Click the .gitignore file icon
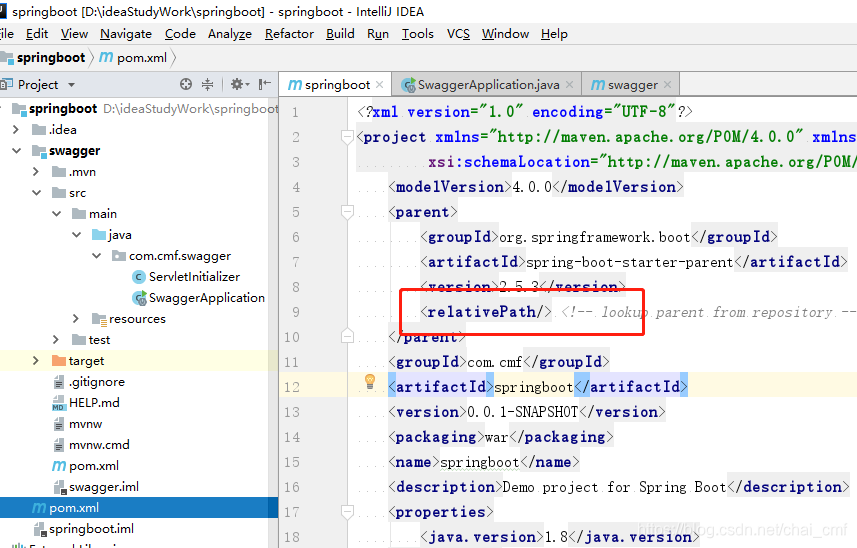 [x=58, y=382]
